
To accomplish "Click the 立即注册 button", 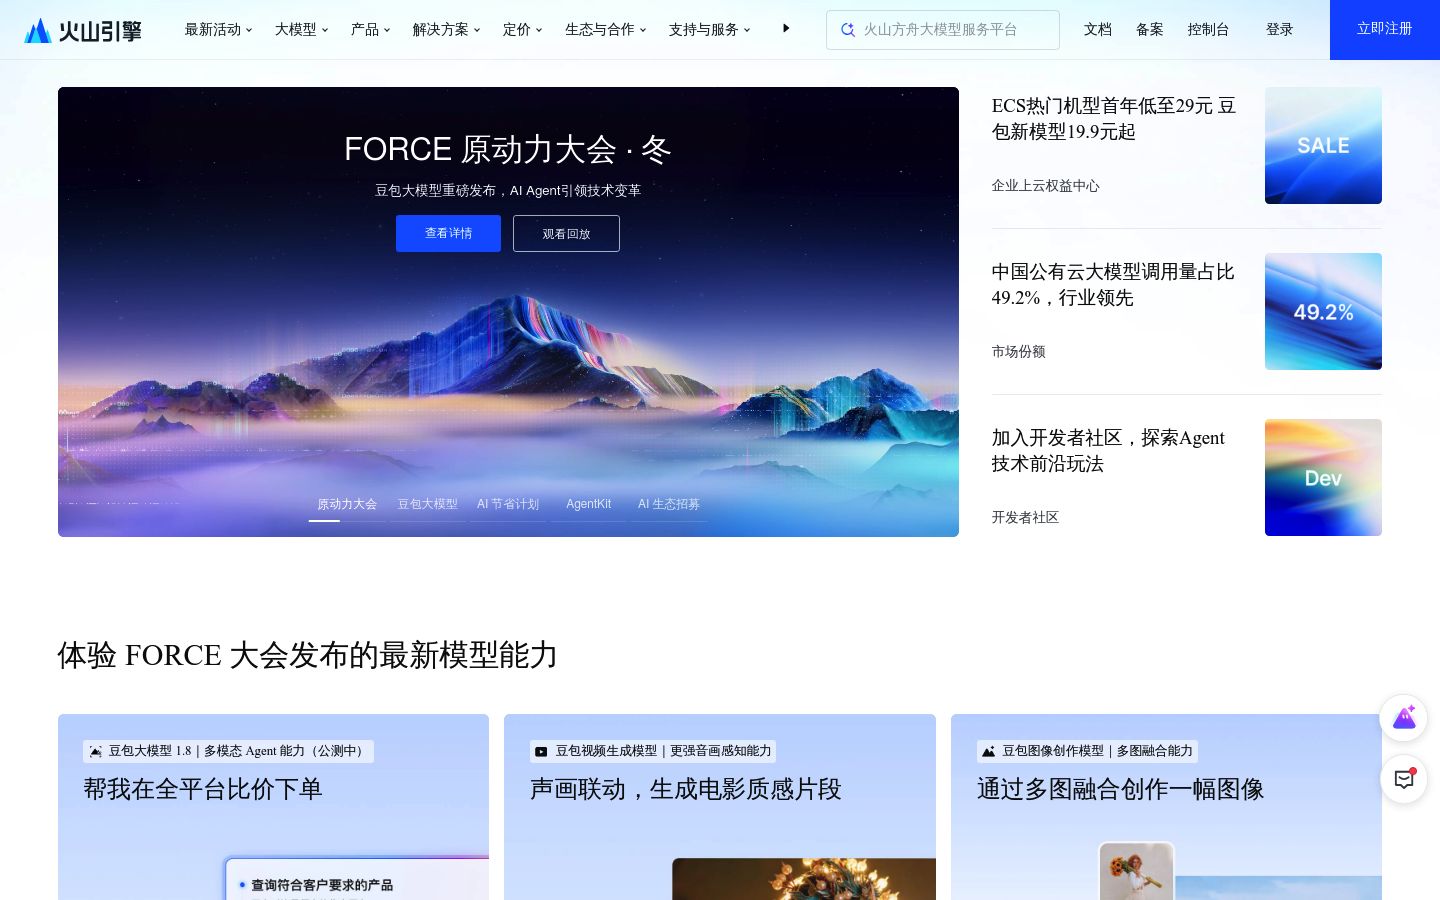I will pos(1385,30).
